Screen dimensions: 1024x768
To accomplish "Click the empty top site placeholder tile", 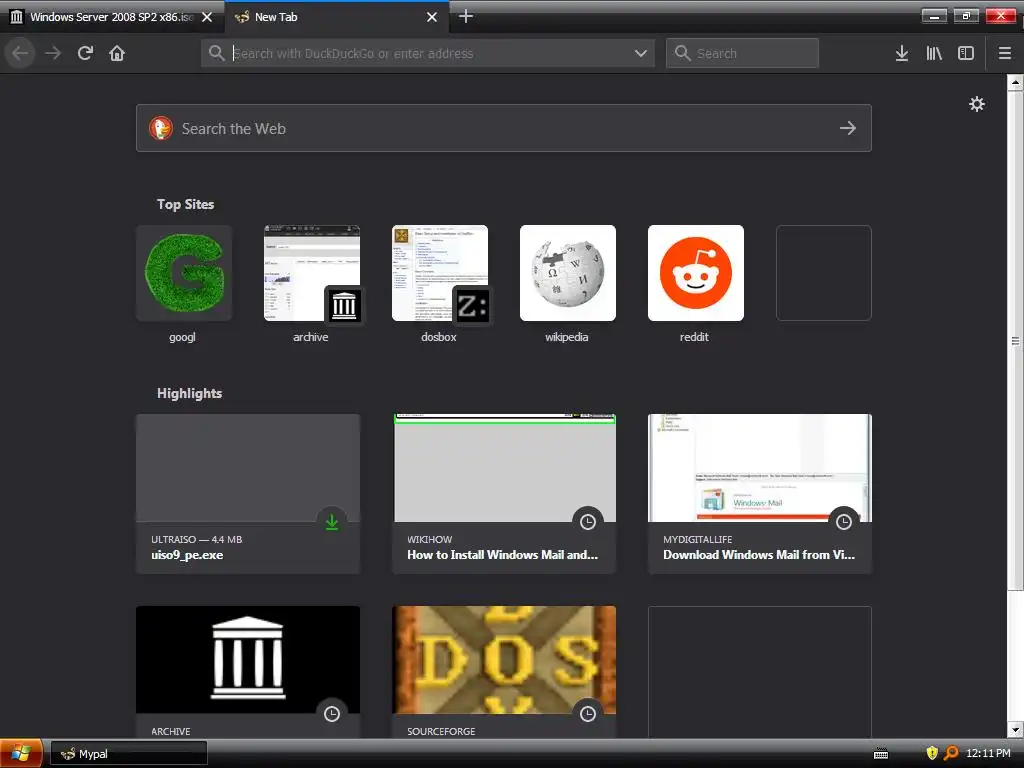I will point(824,273).
